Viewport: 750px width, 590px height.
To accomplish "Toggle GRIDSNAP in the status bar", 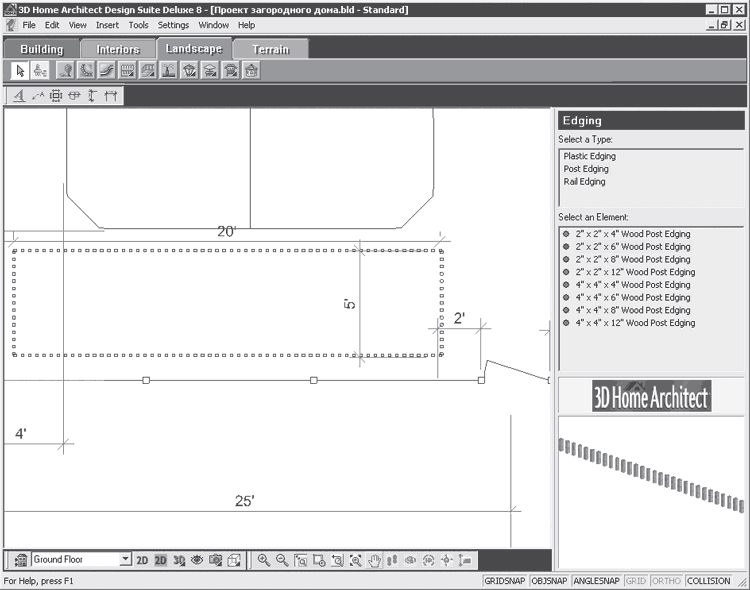I will point(504,580).
